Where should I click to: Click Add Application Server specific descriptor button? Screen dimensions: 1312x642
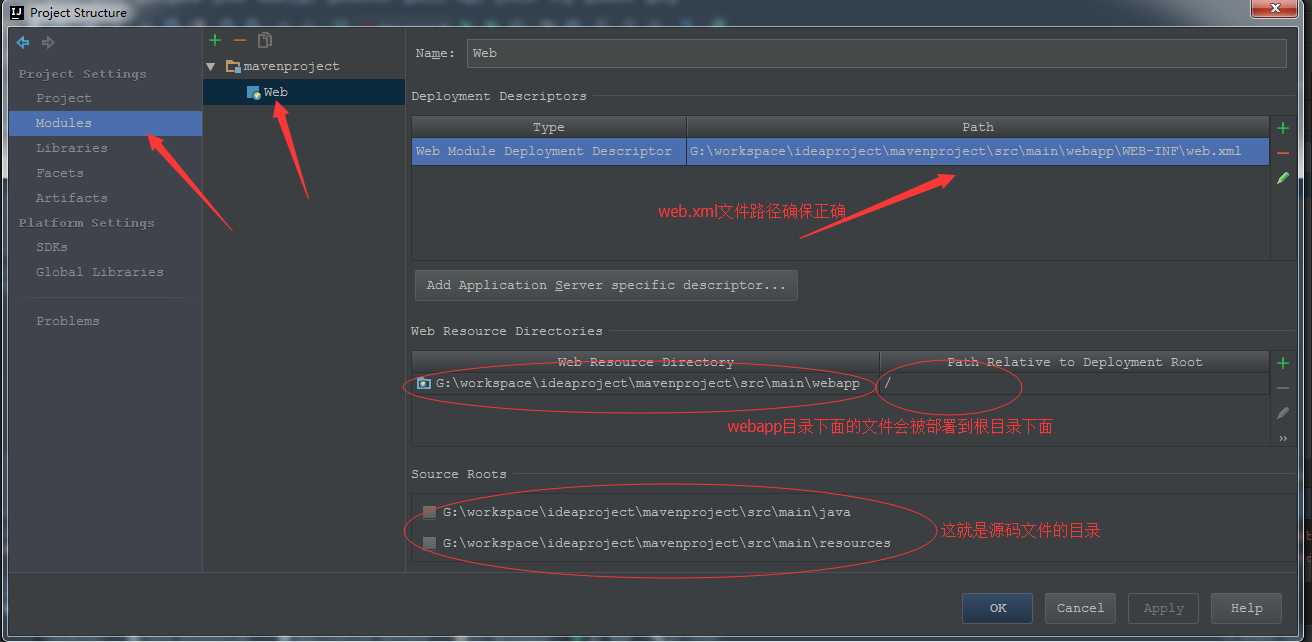(606, 285)
